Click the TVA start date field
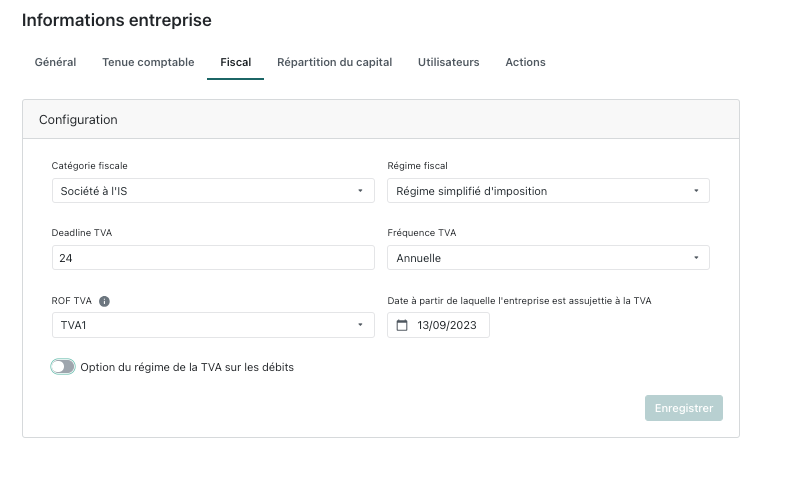This screenshot has width=793, height=479. click(x=448, y=325)
